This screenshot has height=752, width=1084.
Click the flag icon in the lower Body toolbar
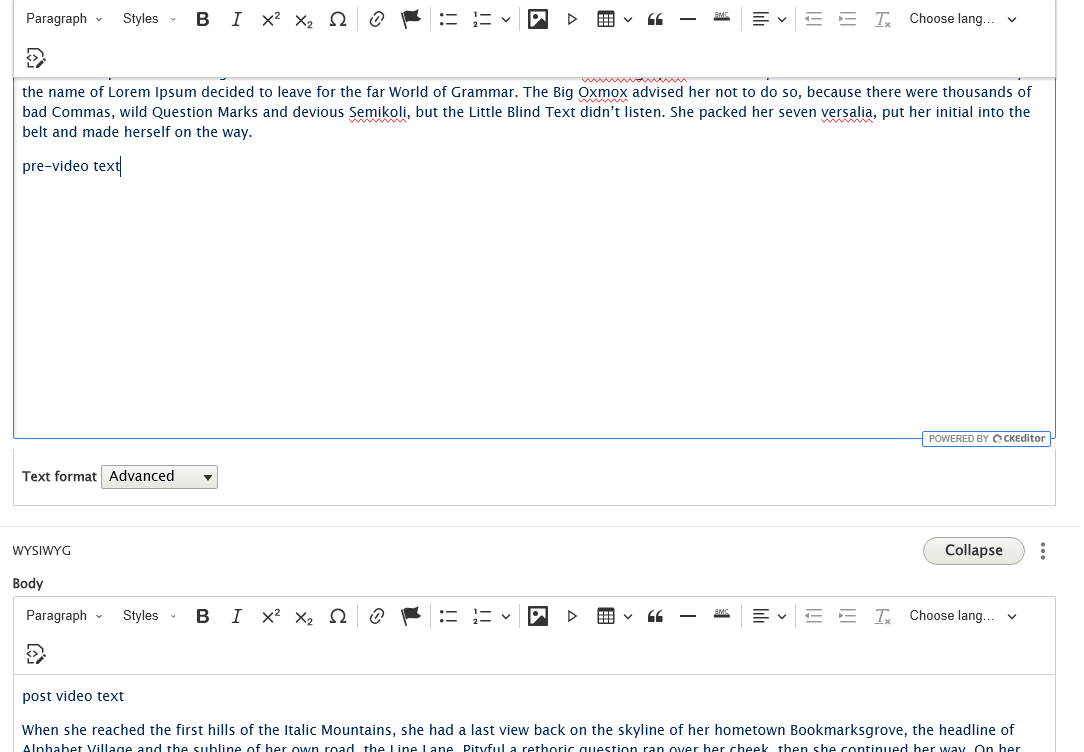(x=411, y=616)
